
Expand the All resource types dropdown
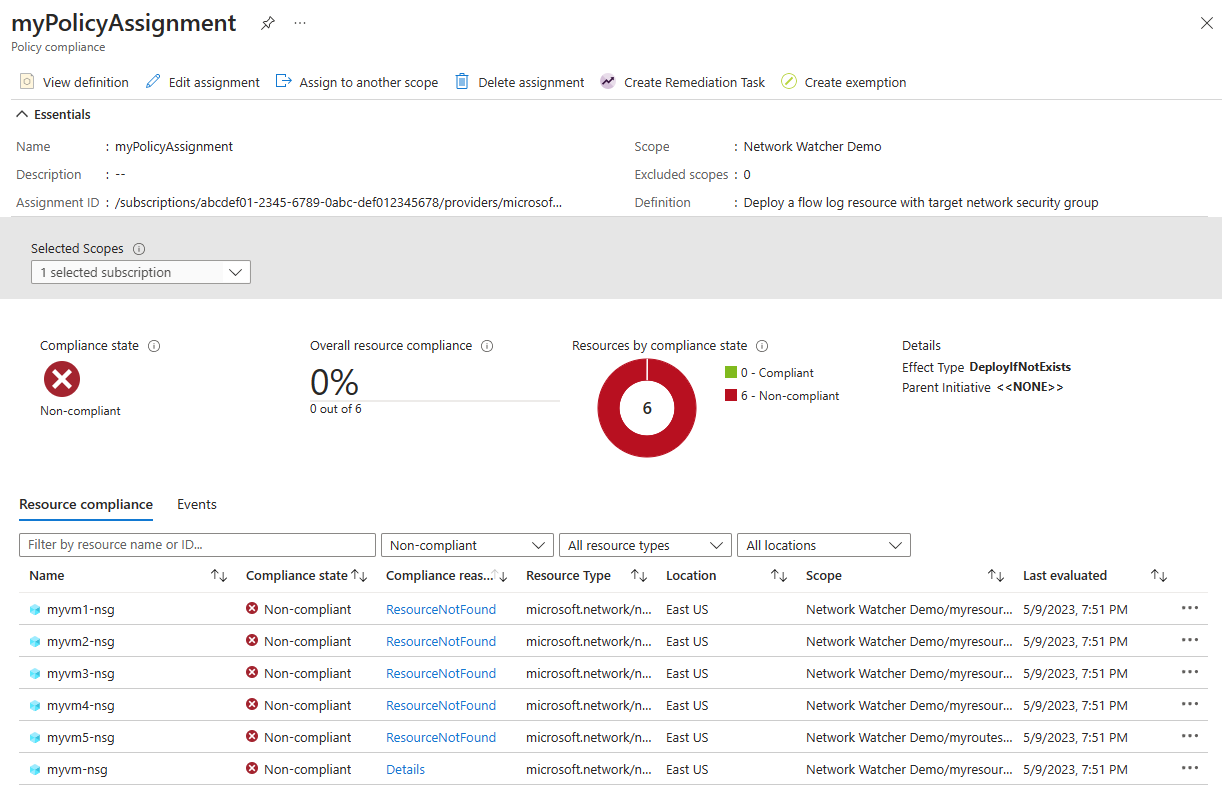pos(644,545)
